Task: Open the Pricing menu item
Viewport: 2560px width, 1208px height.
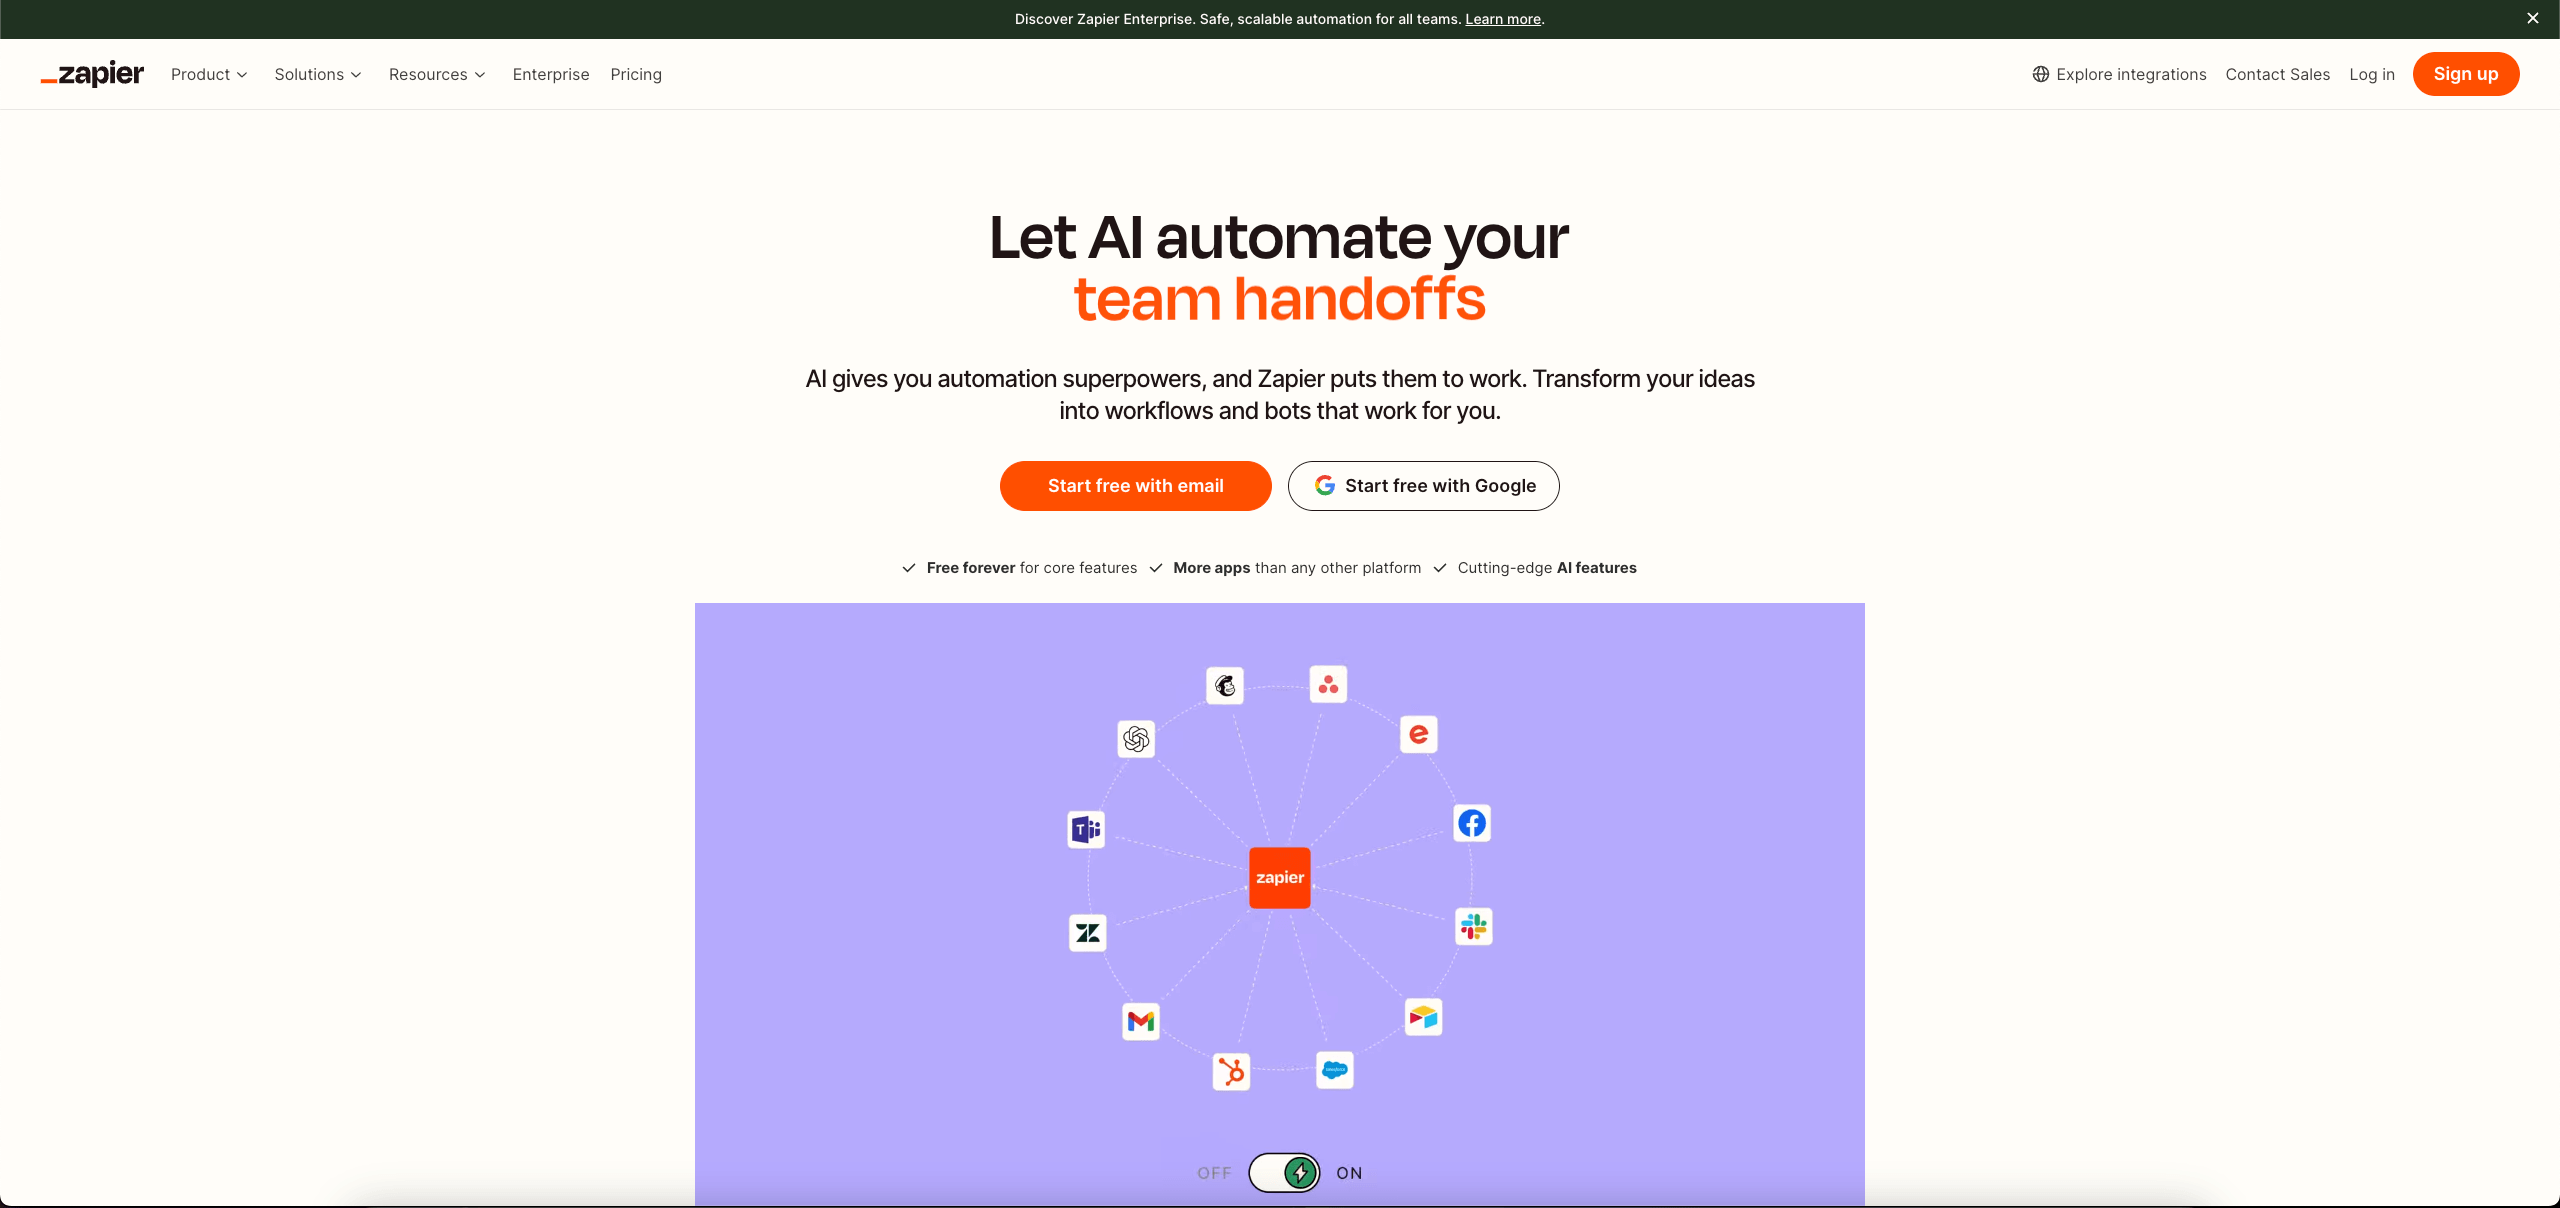Action: [x=637, y=73]
